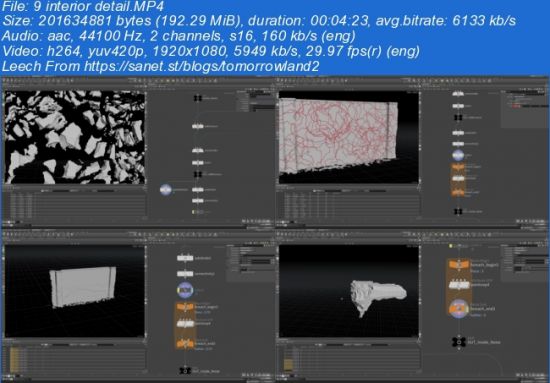Select black null node ending plain wall frame network
Image resolution: width=550 pixels, height=383 pixels.
(185, 370)
